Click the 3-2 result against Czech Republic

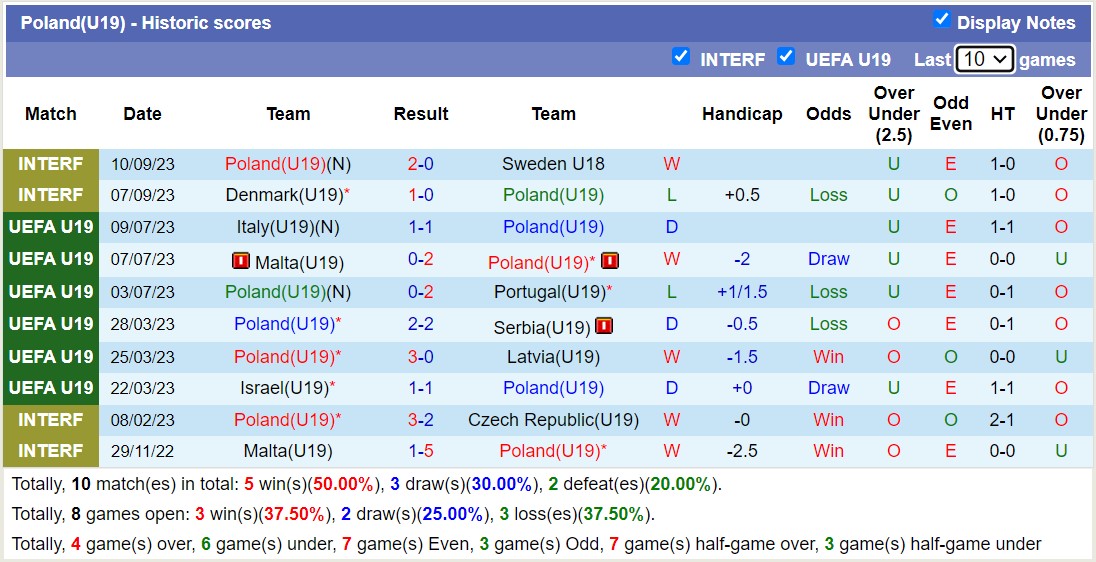click(x=420, y=420)
